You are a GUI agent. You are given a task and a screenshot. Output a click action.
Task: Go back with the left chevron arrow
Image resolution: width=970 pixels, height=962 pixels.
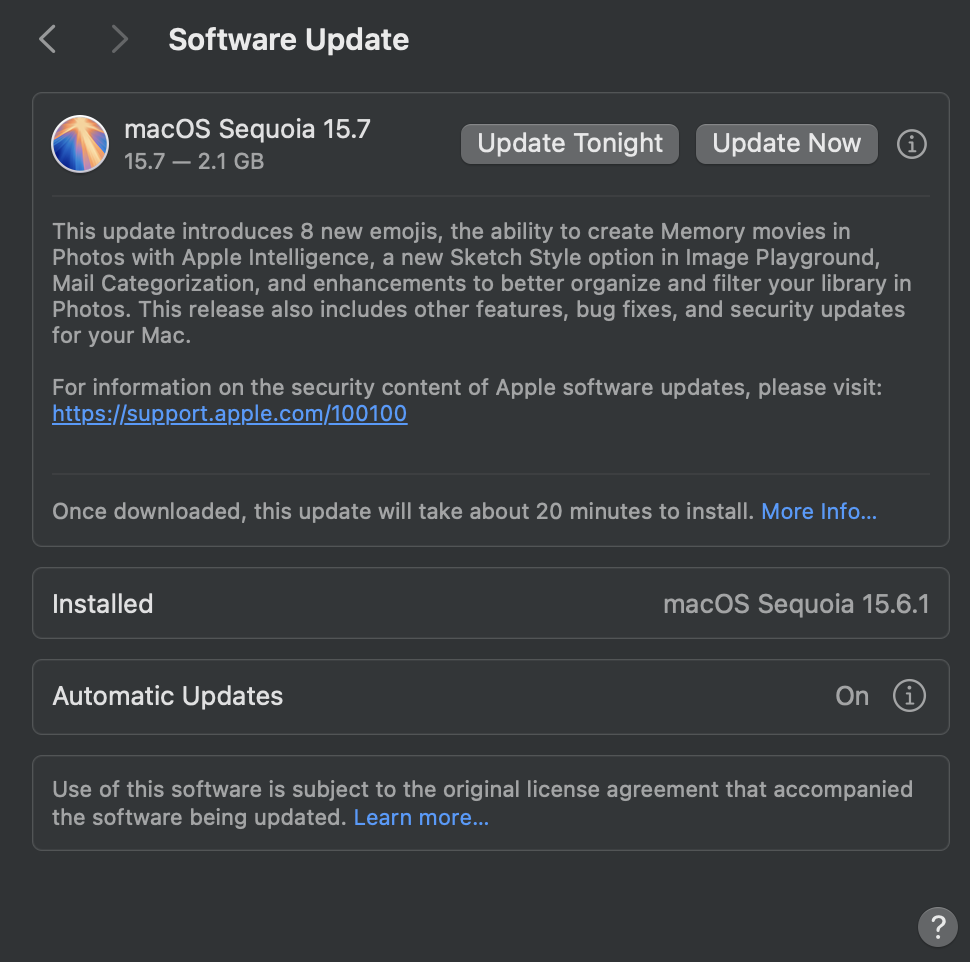(x=48, y=40)
